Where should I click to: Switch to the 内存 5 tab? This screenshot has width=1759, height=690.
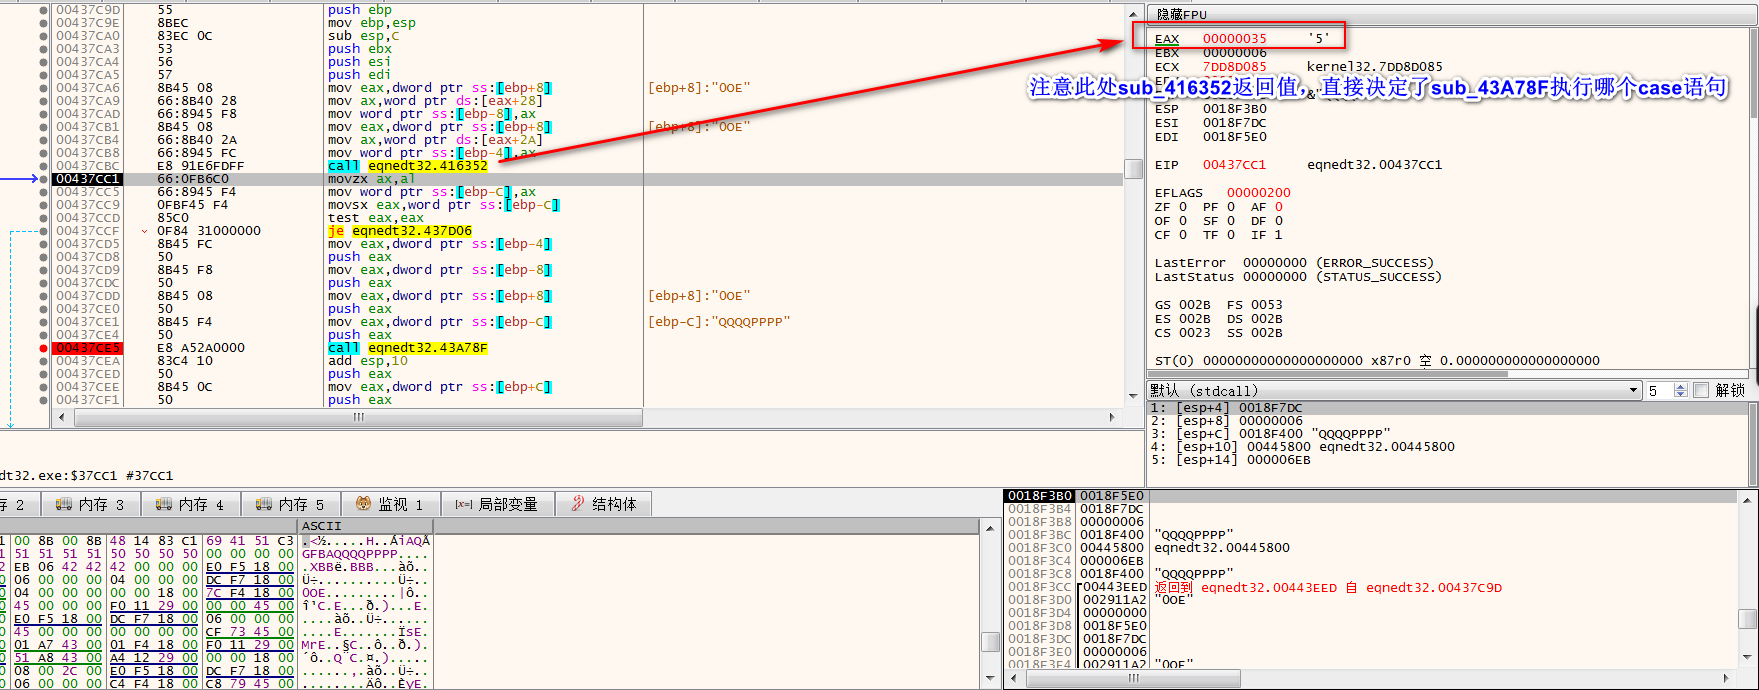click(290, 504)
